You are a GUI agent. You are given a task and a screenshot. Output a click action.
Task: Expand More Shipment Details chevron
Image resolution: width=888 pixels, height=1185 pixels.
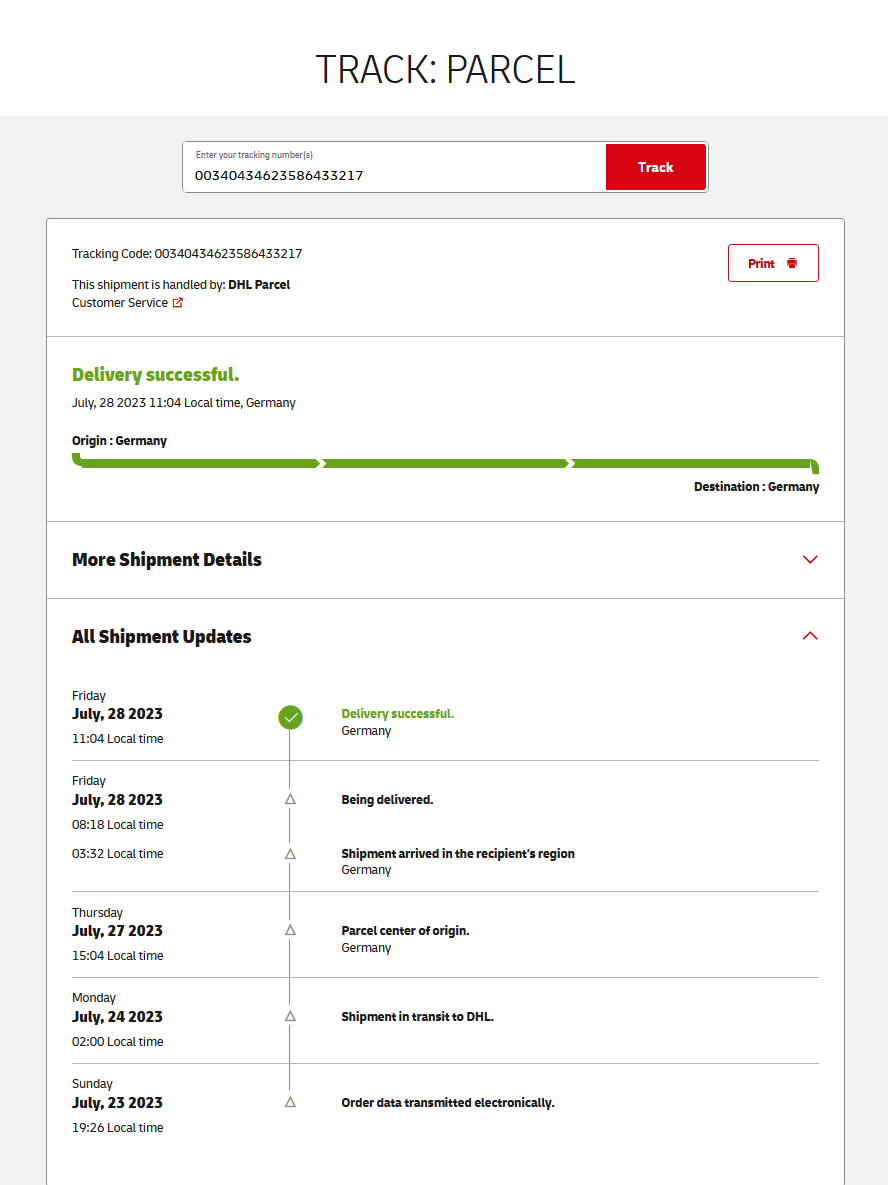click(x=810, y=560)
